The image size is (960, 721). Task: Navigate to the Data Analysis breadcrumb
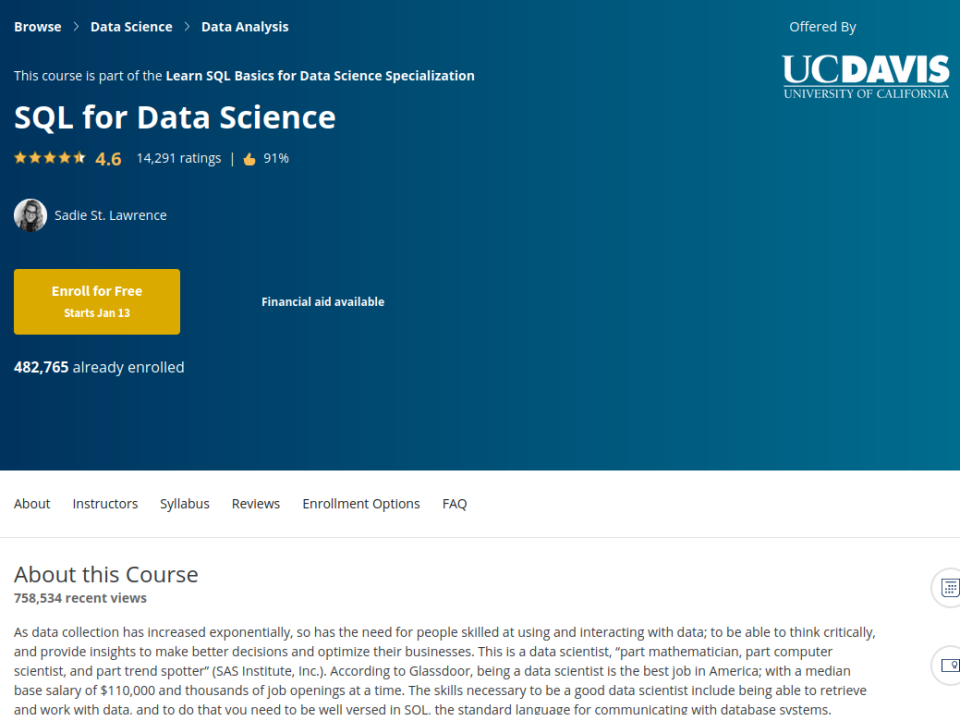[x=245, y=27]
